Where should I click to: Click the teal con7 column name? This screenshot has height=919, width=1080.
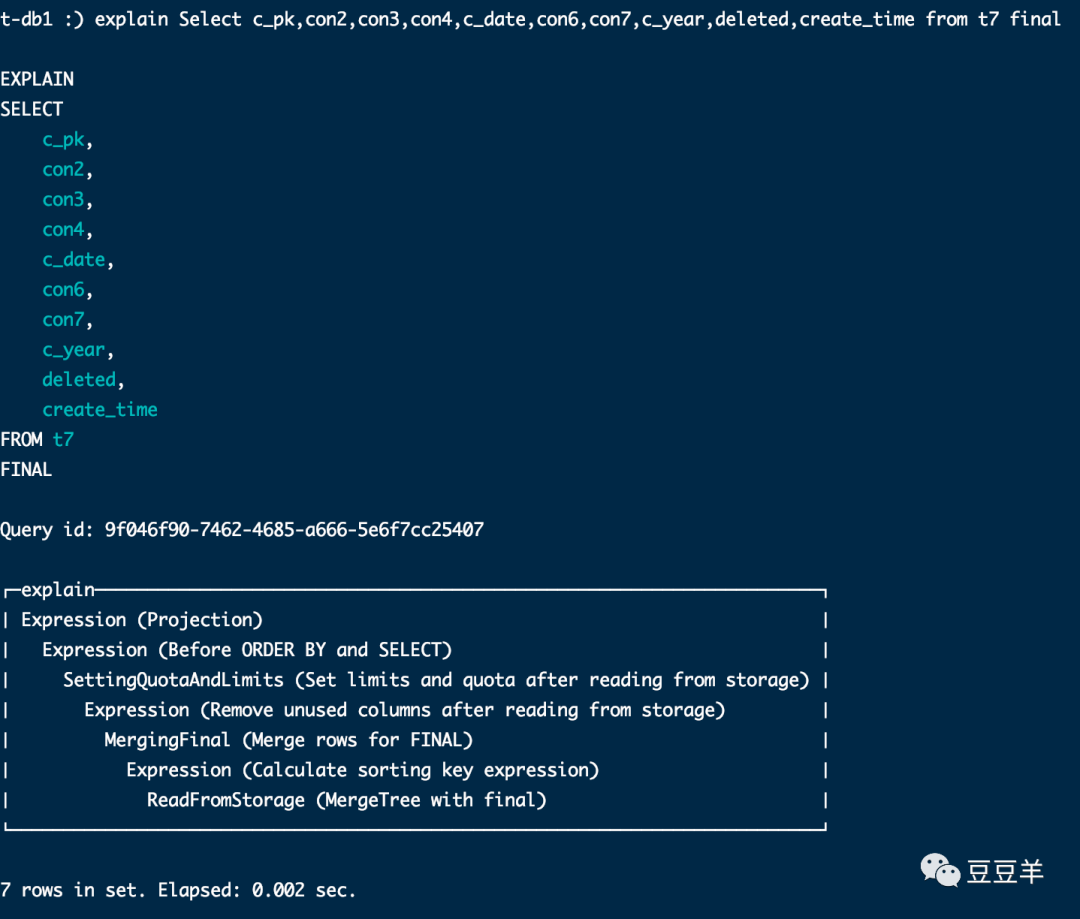64,320
